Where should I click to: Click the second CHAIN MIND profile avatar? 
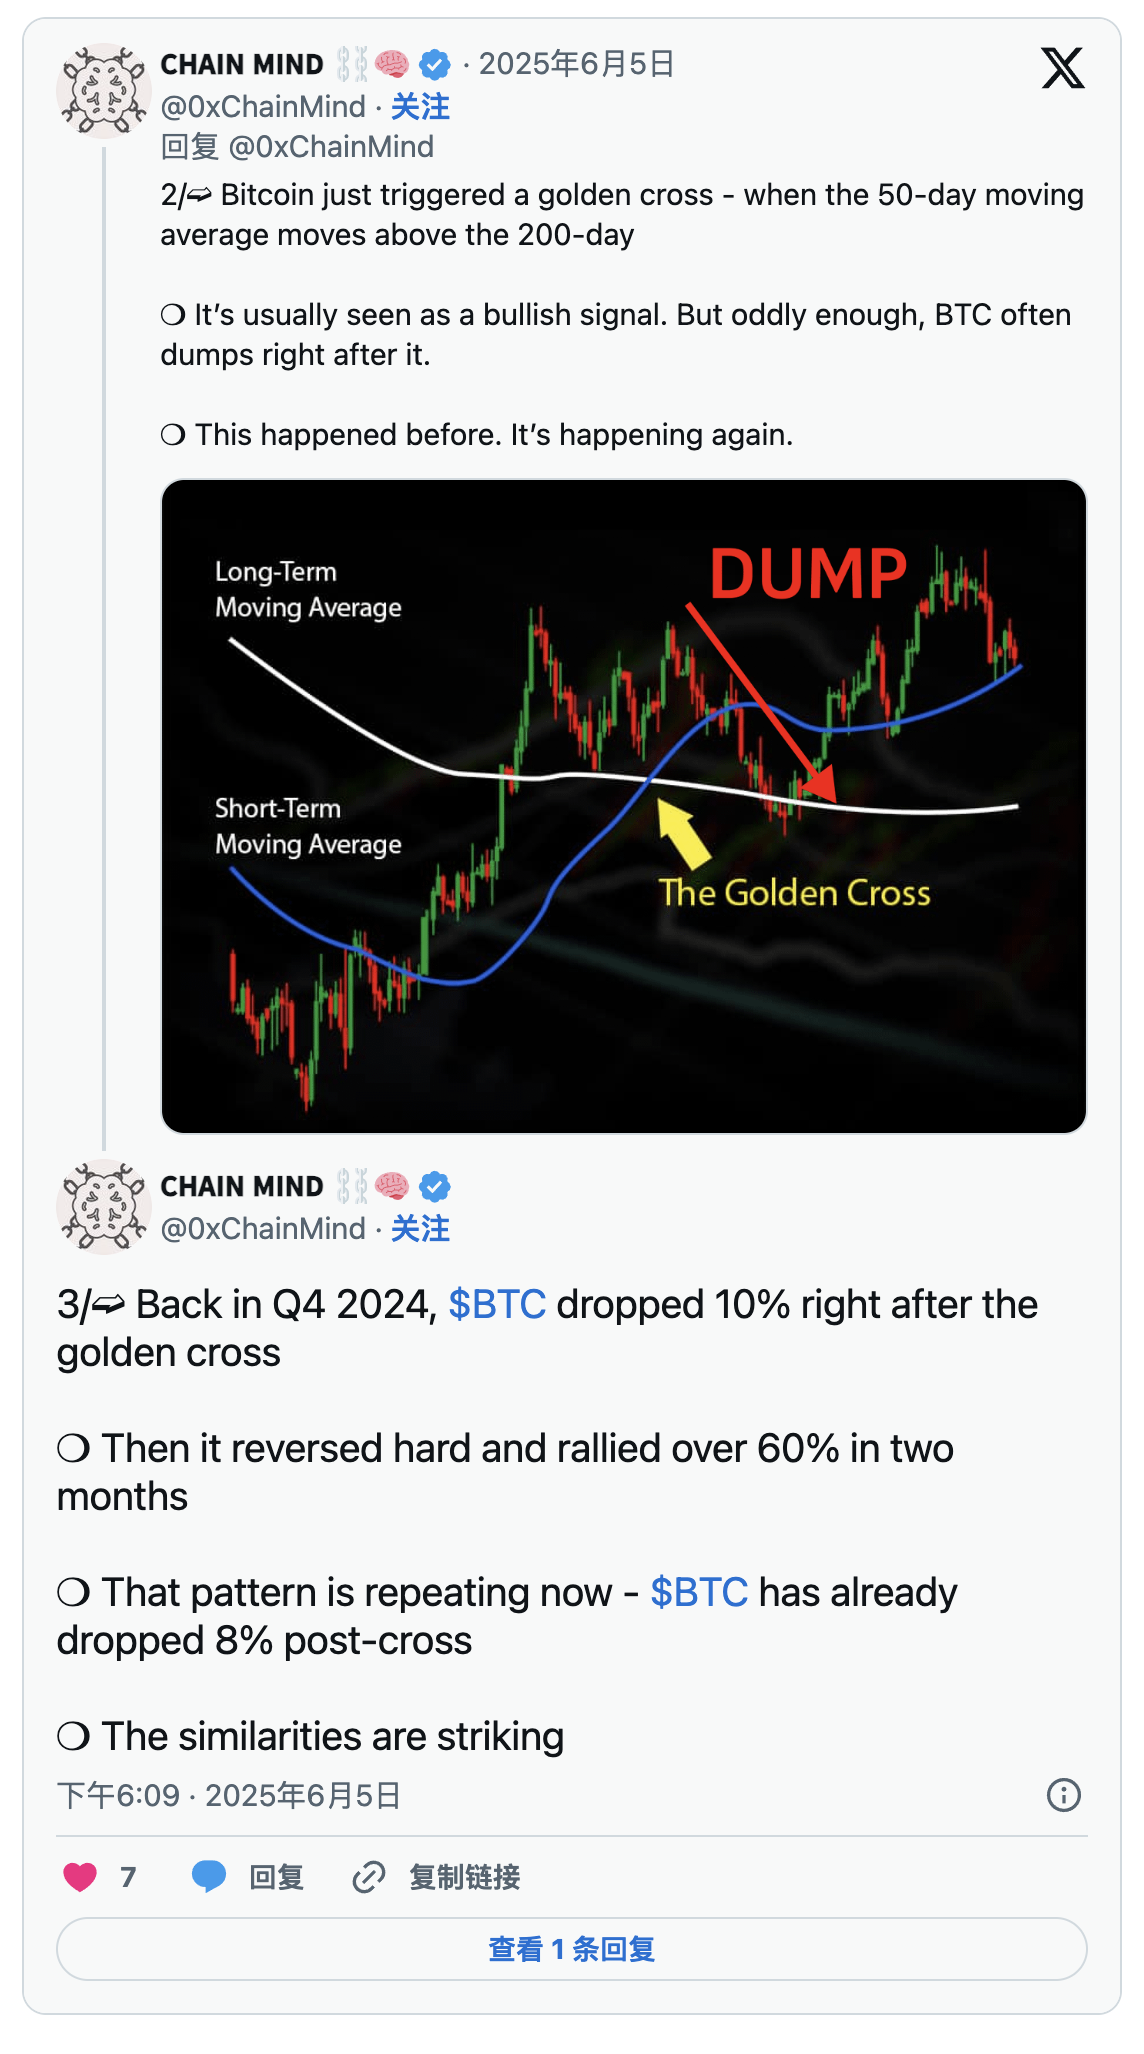104,1207
